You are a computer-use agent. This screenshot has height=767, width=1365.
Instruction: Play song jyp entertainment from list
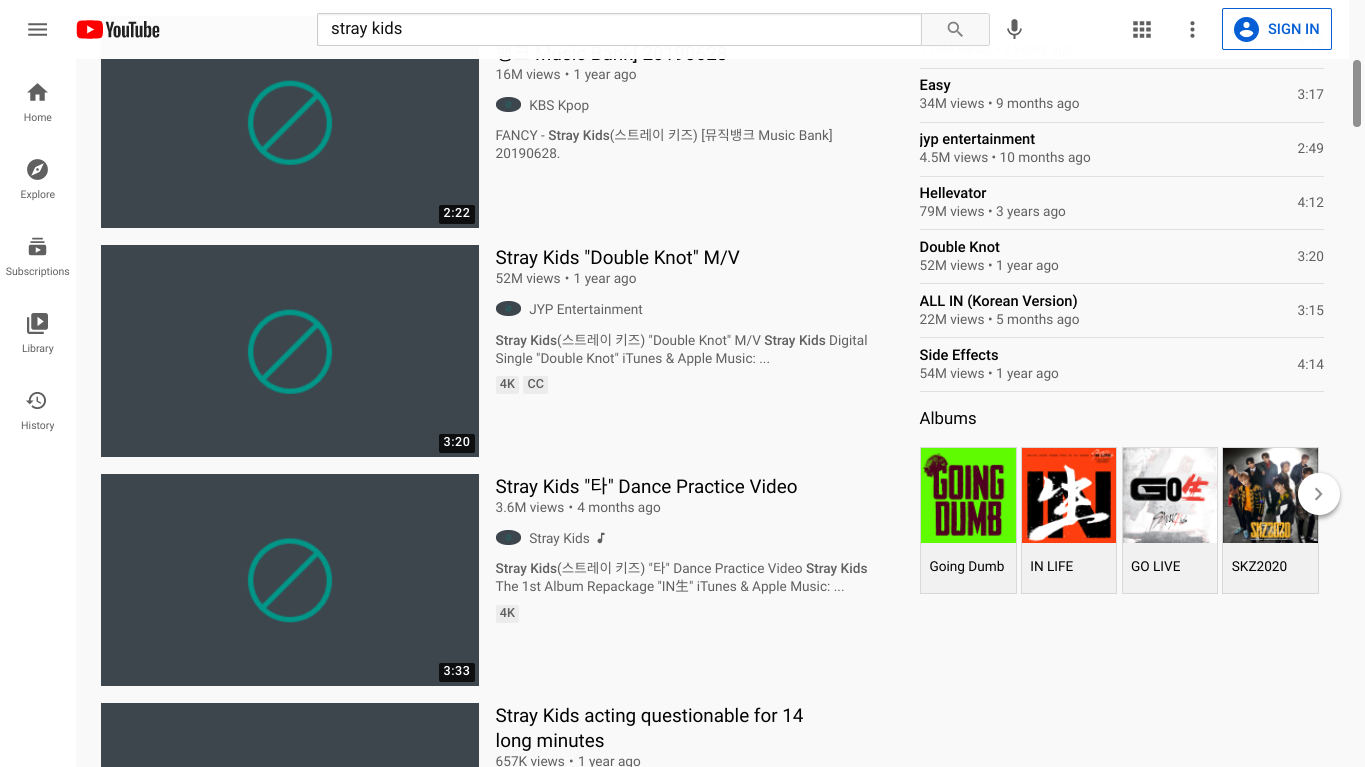[1122, 148]
